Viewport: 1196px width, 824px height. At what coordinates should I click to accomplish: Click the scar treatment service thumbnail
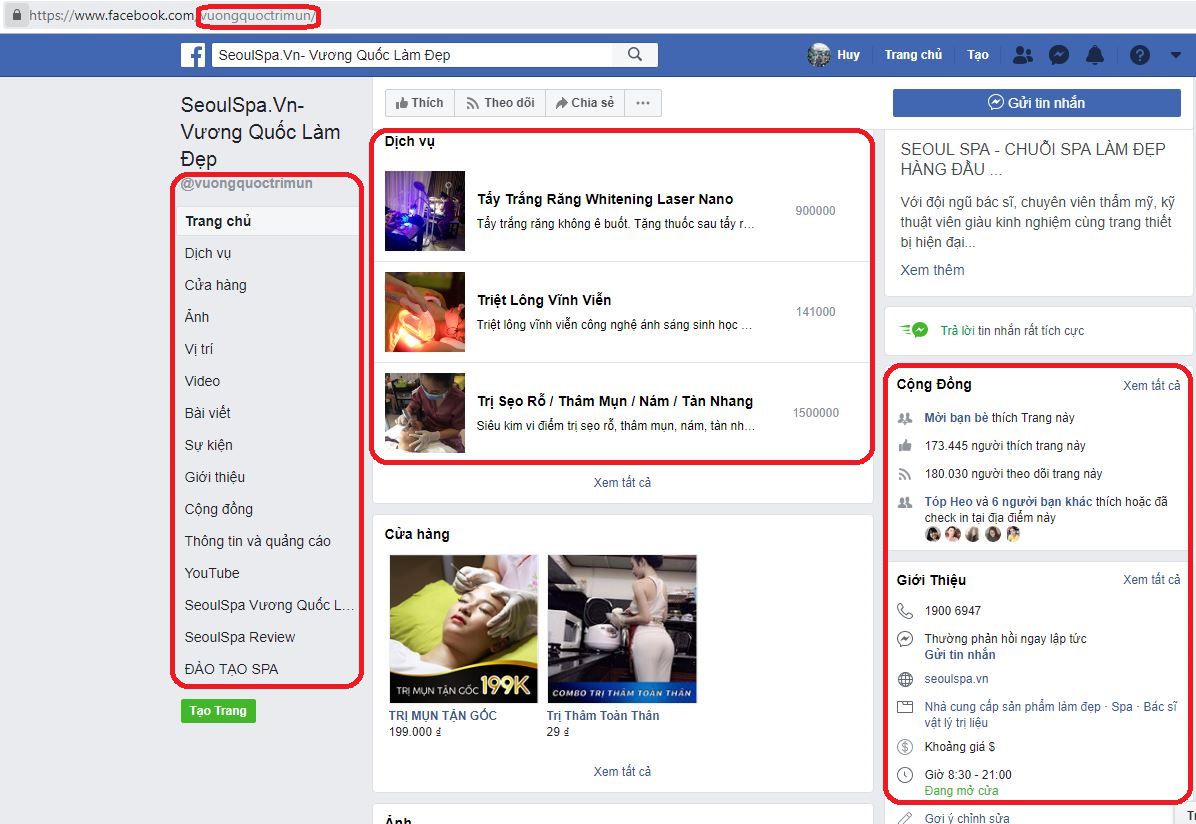pyautogui.click(x=425, y=413)
